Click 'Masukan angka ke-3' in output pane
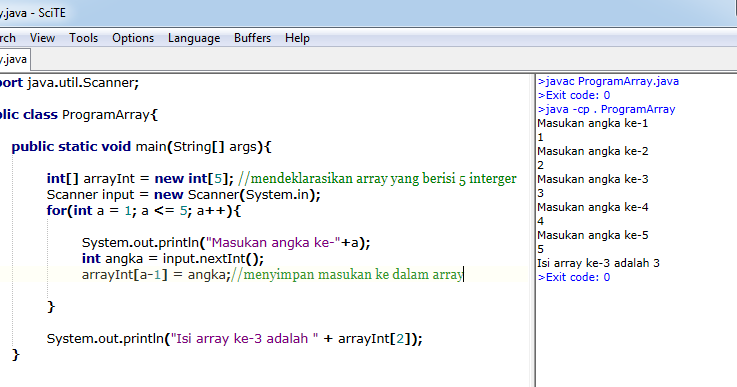737x387 pixels. click(x=593, y=180)
